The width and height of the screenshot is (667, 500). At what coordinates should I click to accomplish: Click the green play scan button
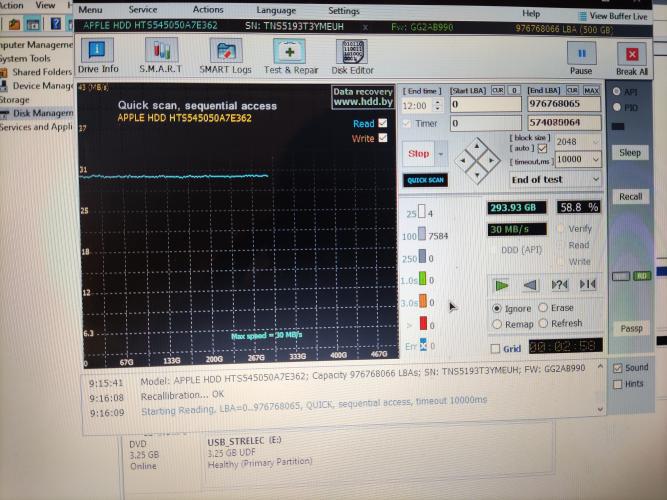pyautogui.click(x=502, y=285)
